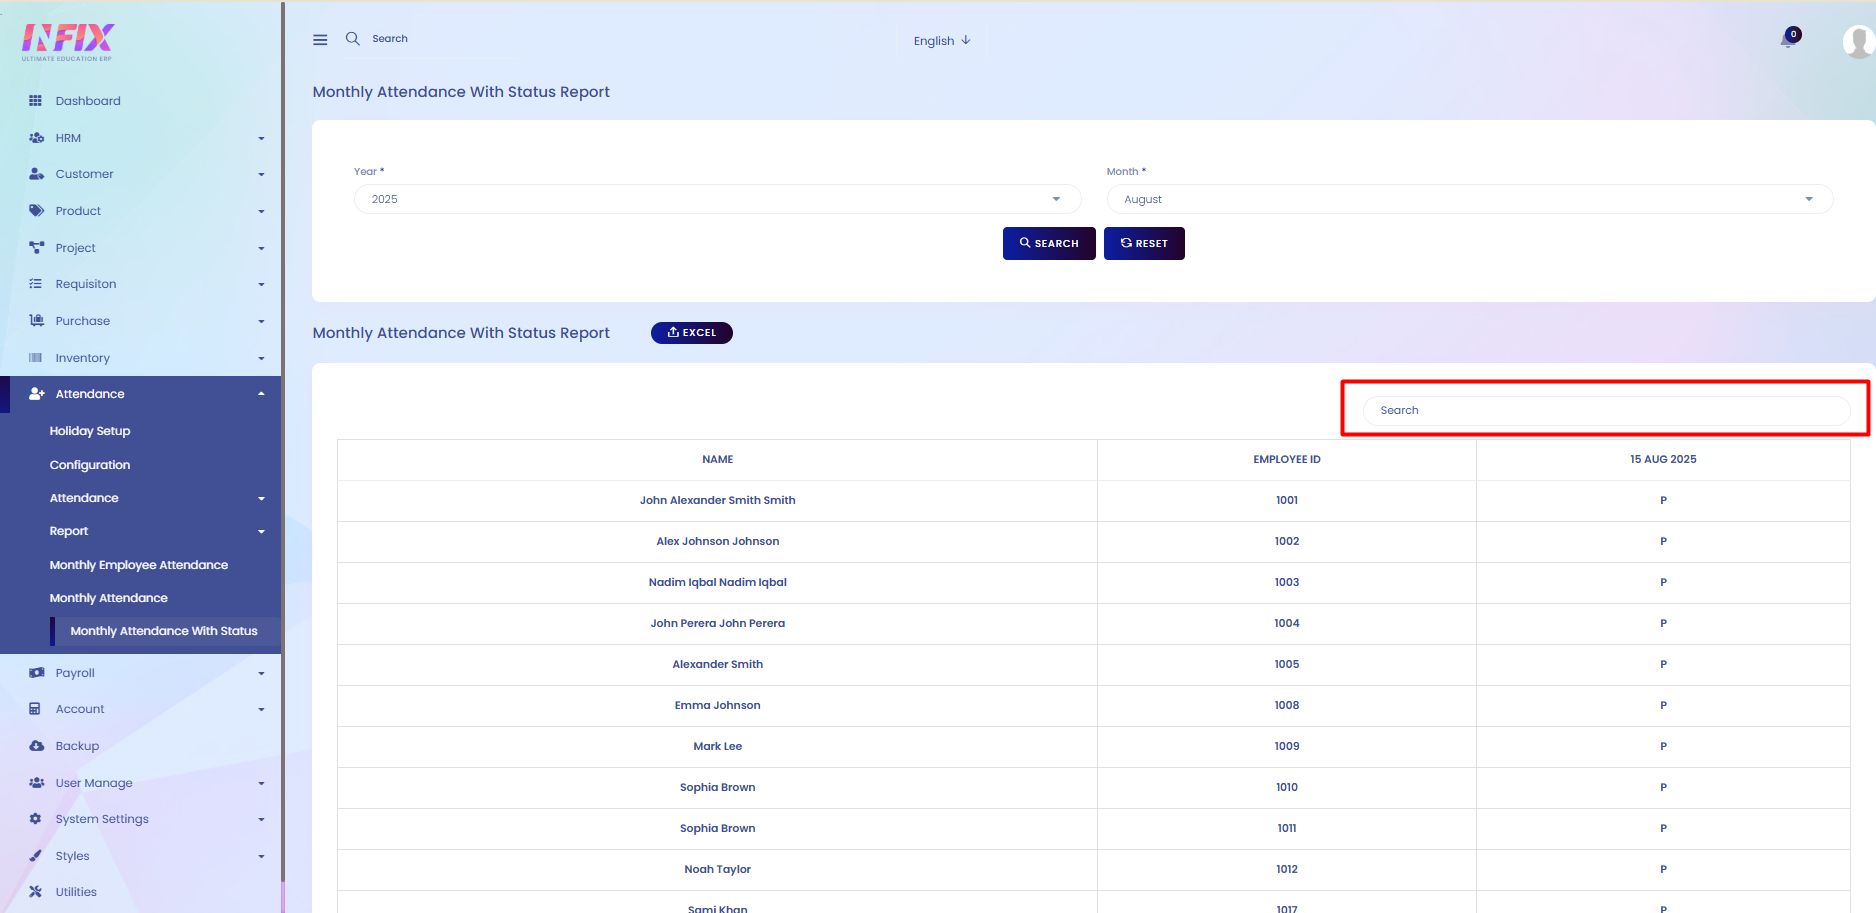This screenshot has width=1876, height=913.
Task: Click the Payroll money icon
Action: tap(36, 673)
